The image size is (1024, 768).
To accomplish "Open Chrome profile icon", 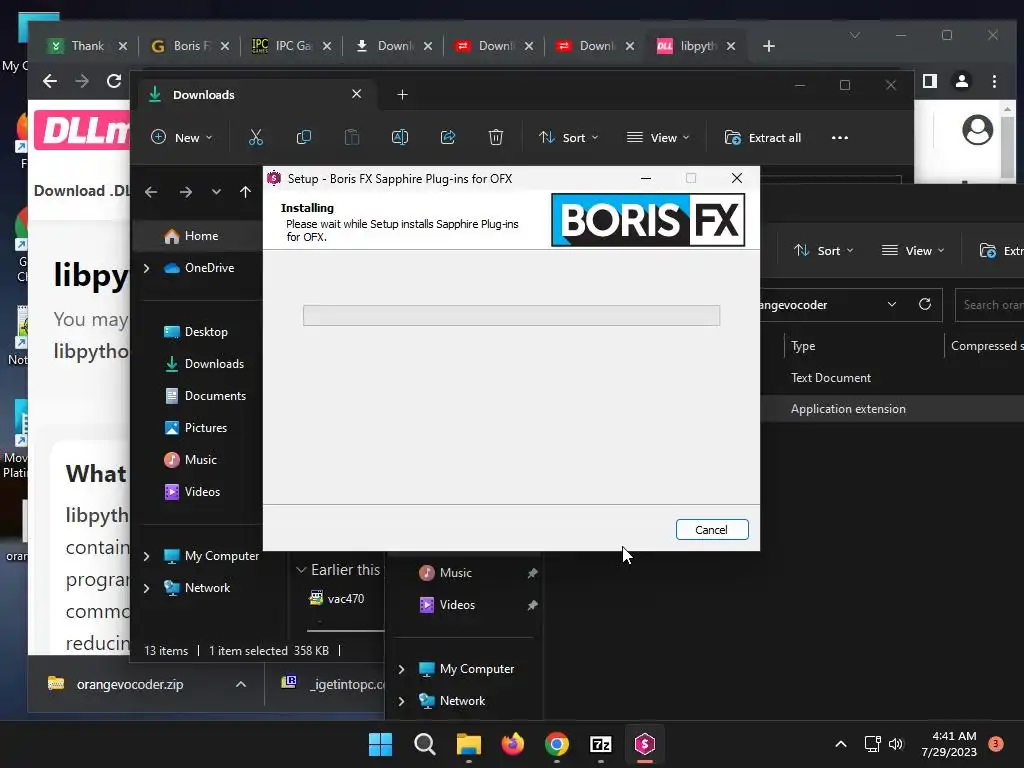I will pyautogui.click(x=962, y=81).
